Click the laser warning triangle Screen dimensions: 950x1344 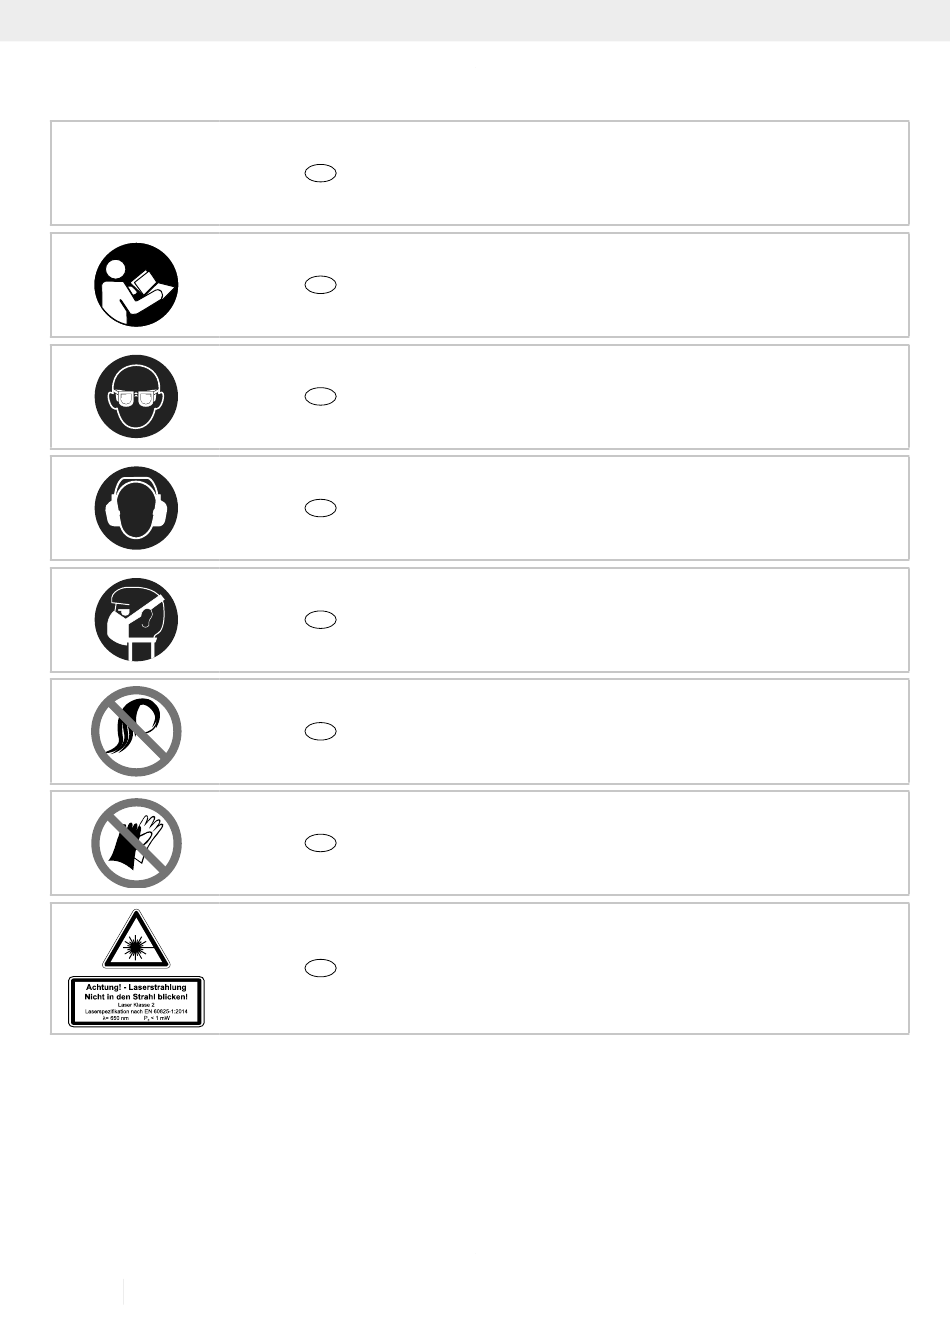pyautogui.click(x=136, y=940)
